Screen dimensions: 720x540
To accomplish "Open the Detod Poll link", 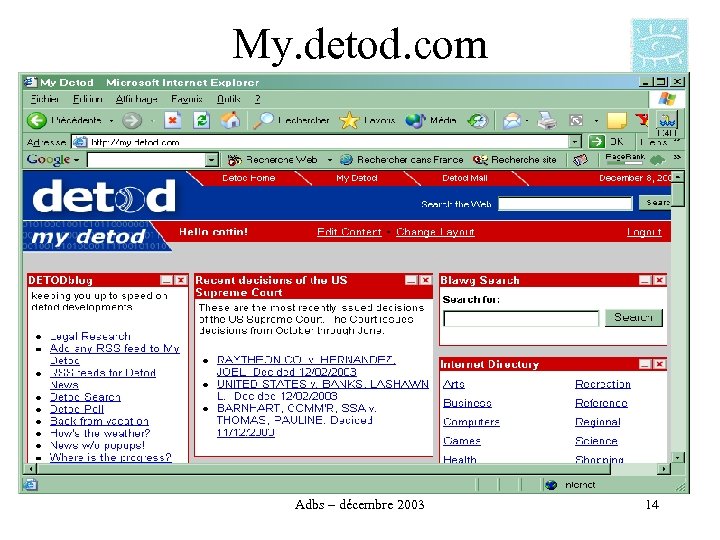I will (77, 409).
